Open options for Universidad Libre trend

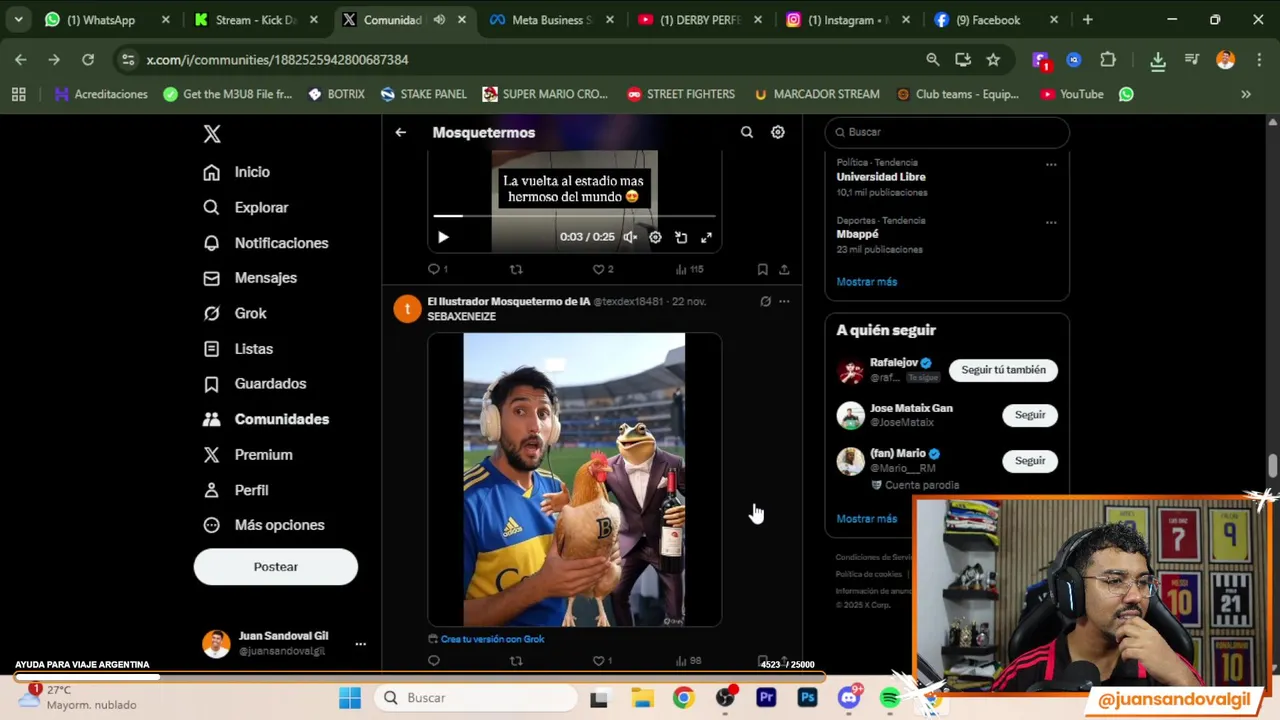[1051, 165]
